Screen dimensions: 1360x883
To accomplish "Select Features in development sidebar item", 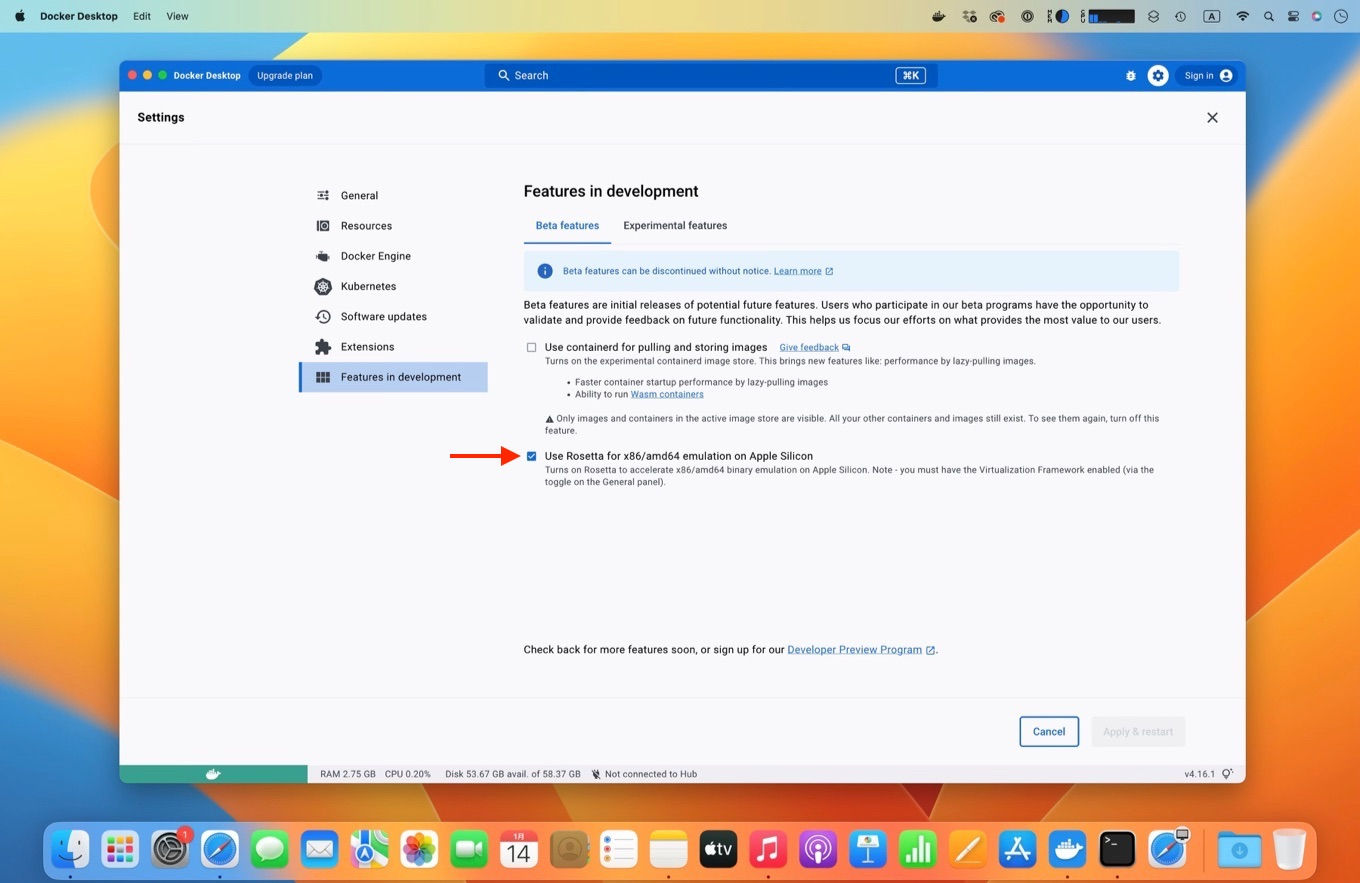I will pos(393,377).
